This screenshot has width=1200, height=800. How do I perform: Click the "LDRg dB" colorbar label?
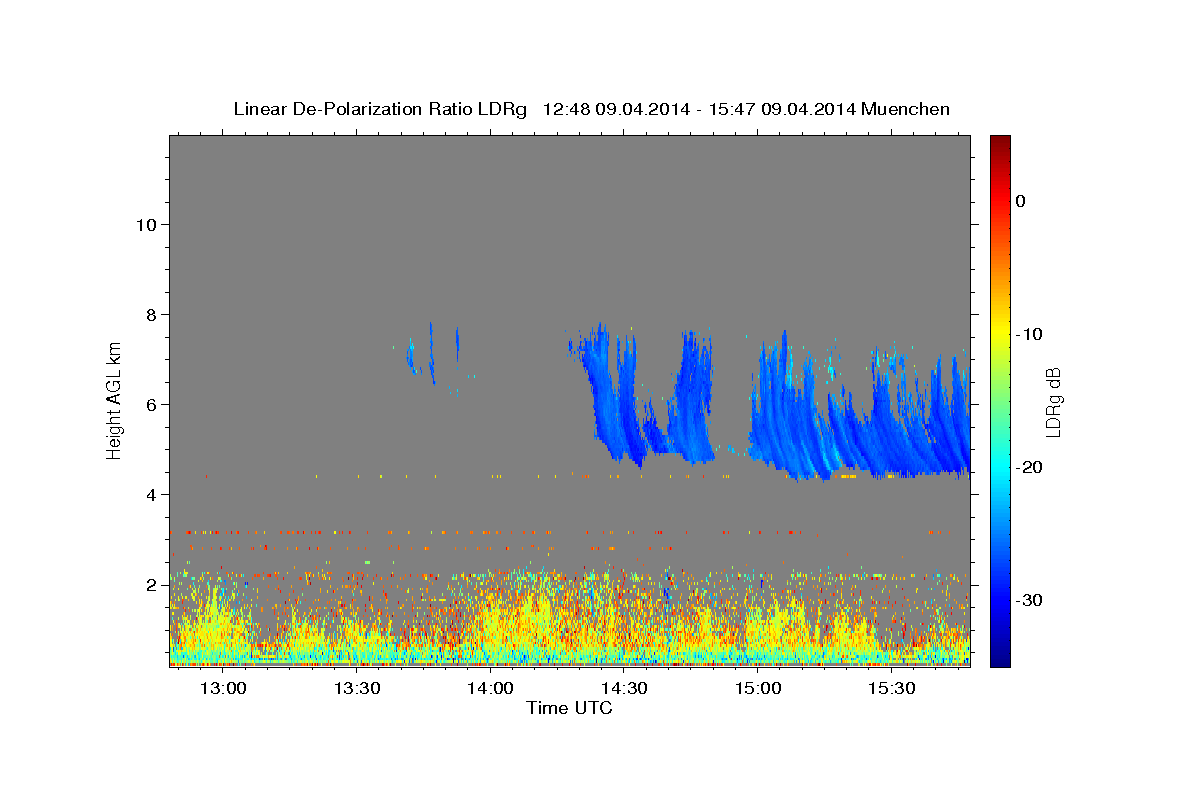tap(1052, 402)
